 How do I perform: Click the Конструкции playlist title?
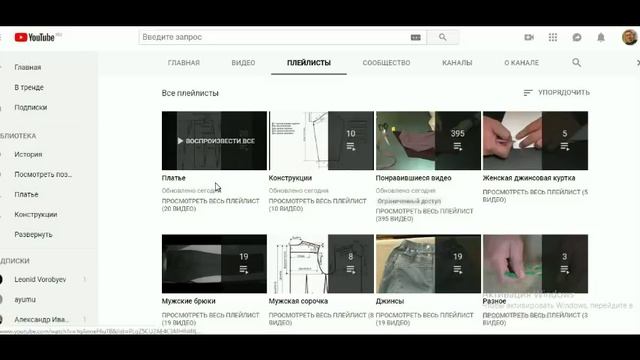(290, 178)
